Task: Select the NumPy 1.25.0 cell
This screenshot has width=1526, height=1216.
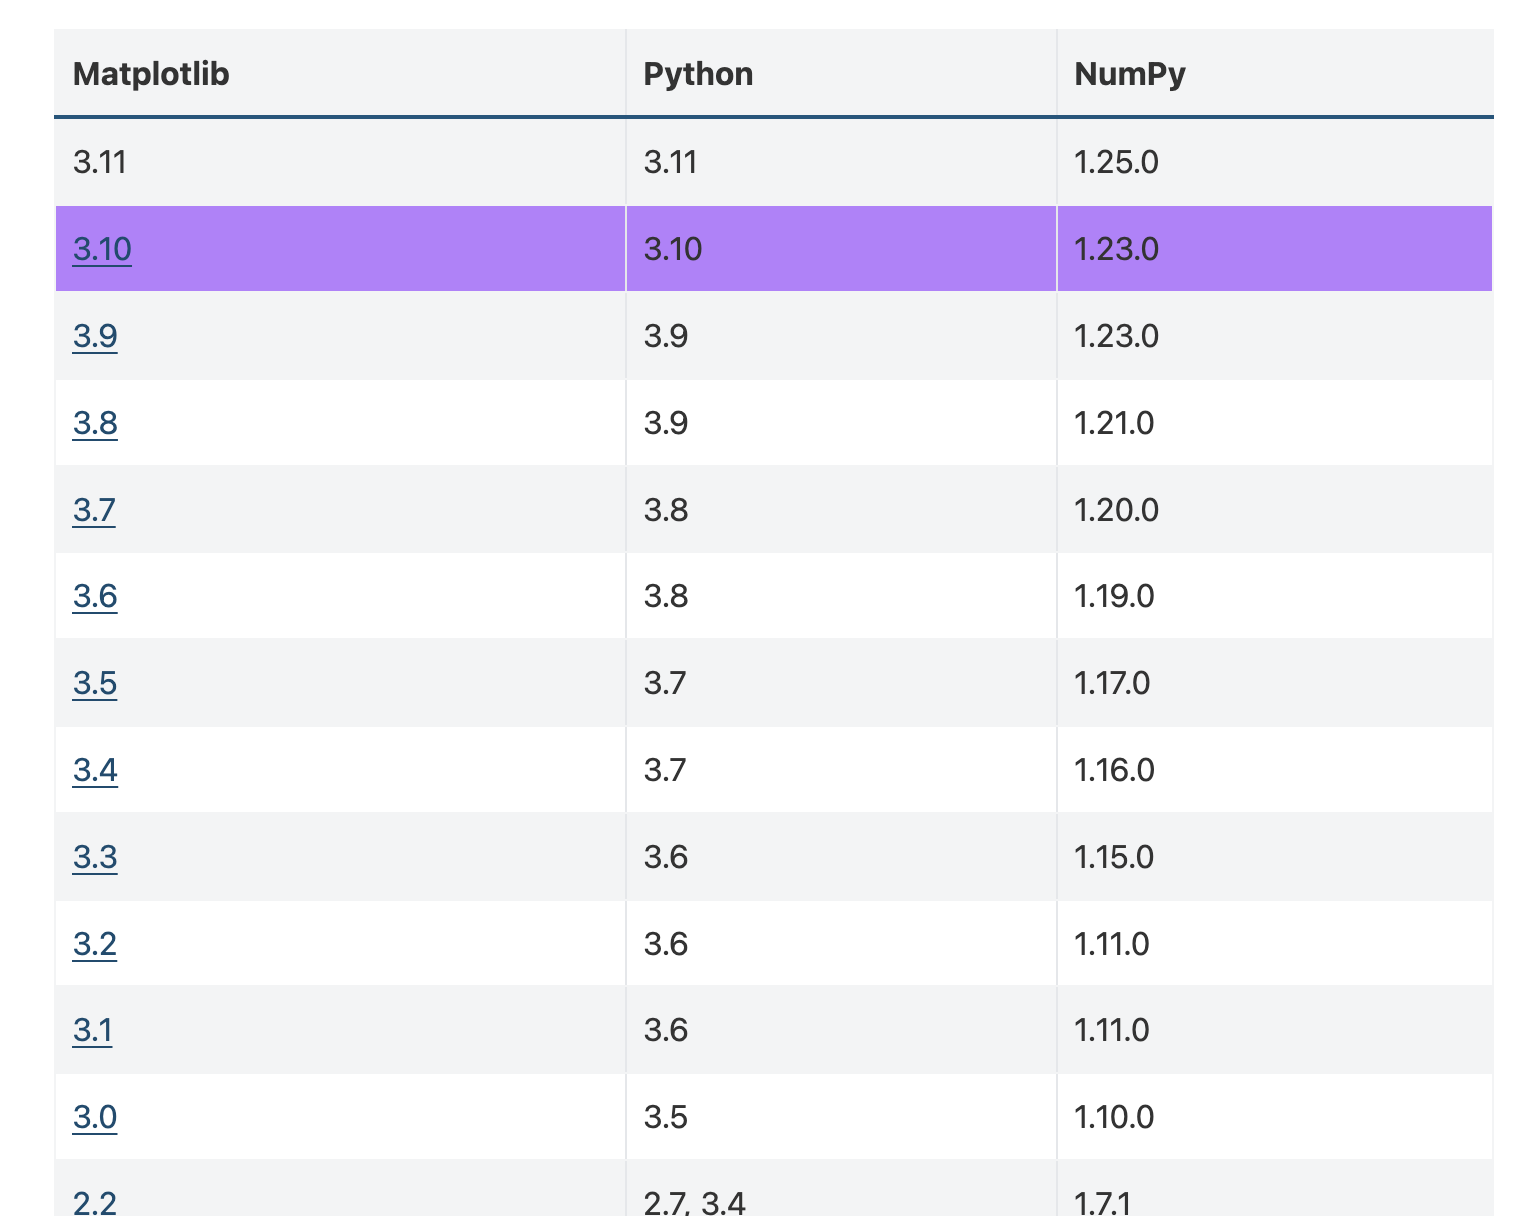Action: [1117, 162]
